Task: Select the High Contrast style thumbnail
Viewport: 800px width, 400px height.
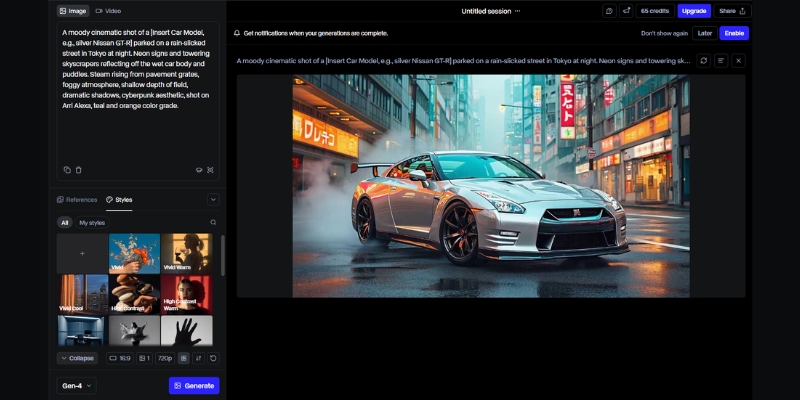Action: pos(134,294)
